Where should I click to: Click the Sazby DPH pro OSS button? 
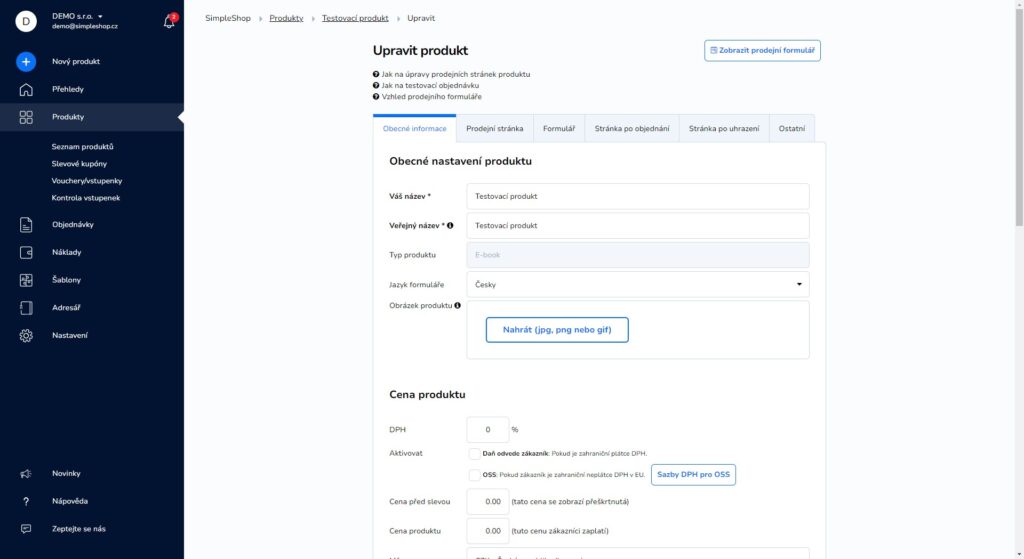tap(693, 475)
